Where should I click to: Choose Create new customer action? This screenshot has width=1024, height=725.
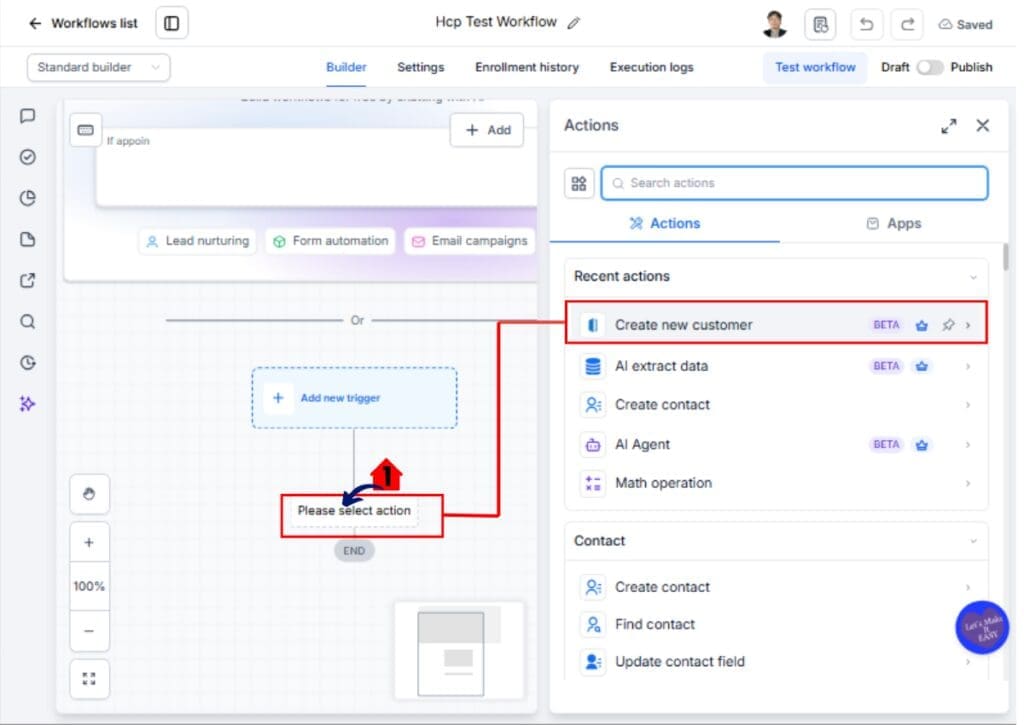pyautogui.click(x=776, y=325)
